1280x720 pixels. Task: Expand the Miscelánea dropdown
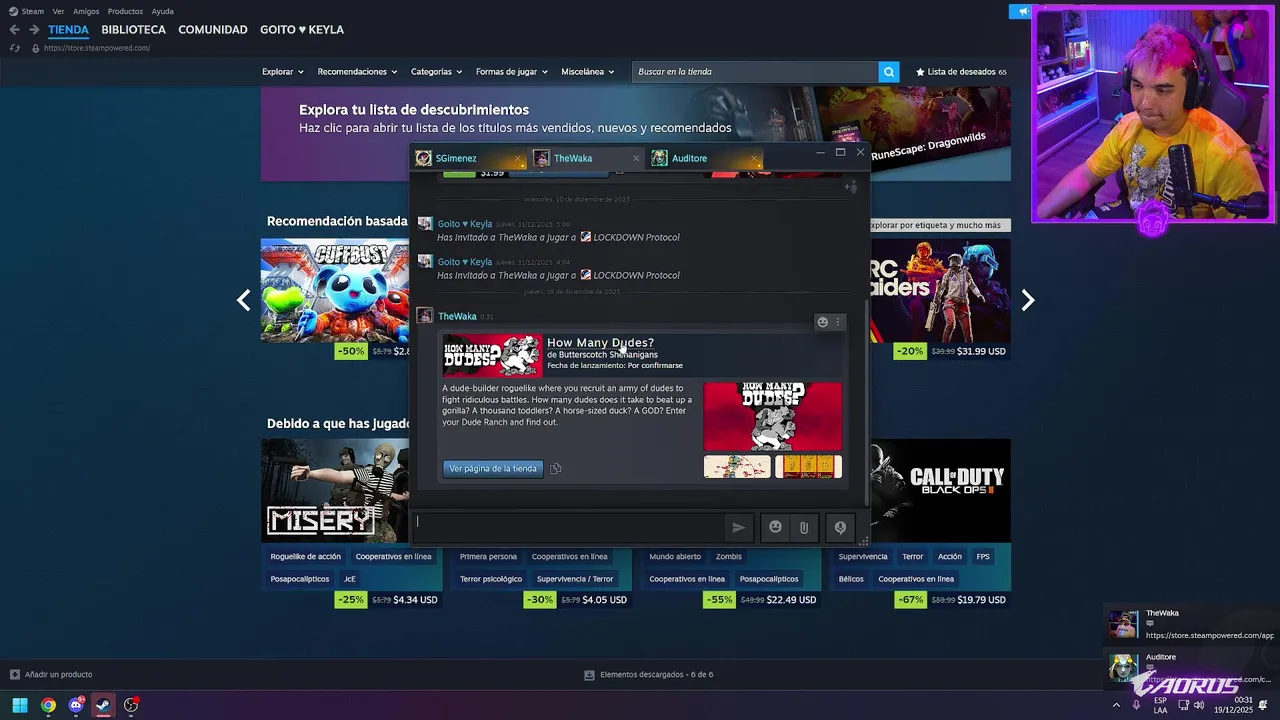pyautogui.click(x=587, y=72)
